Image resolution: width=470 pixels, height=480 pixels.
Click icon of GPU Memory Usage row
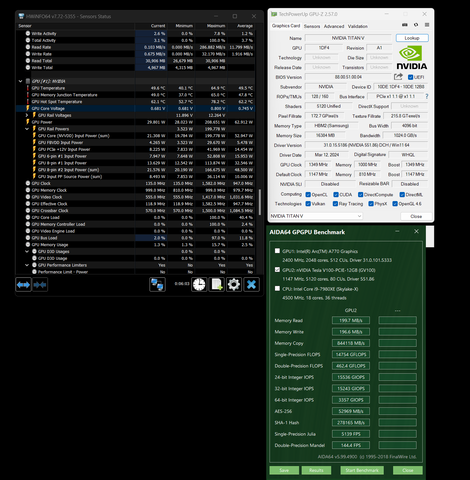pos(28,245)
